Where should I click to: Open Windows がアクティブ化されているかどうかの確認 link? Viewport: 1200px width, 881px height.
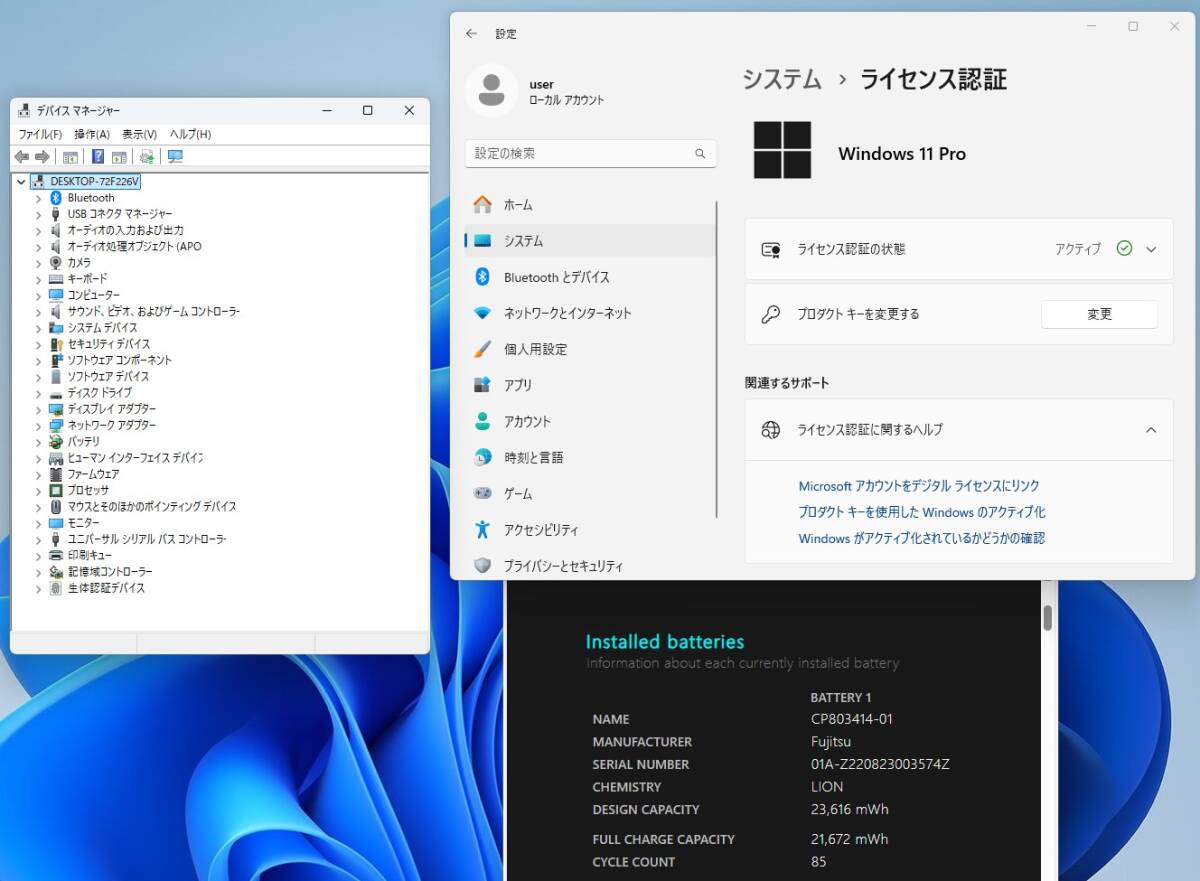[921, 538]
